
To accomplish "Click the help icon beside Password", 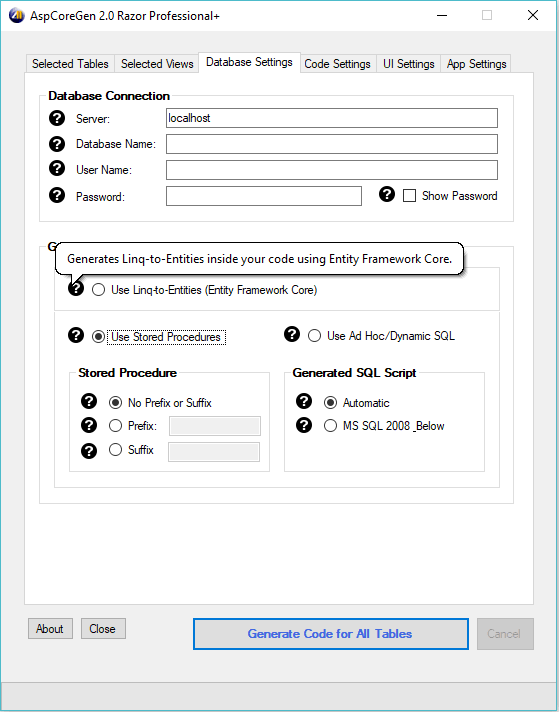I will 57,195.
